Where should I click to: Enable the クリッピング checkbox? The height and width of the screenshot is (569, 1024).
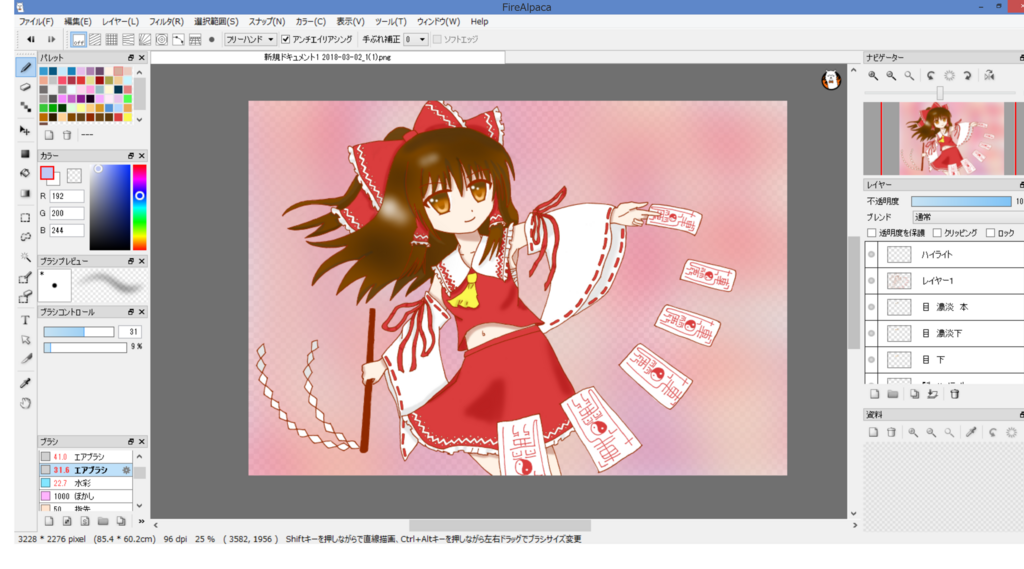[x=937, y=233]
